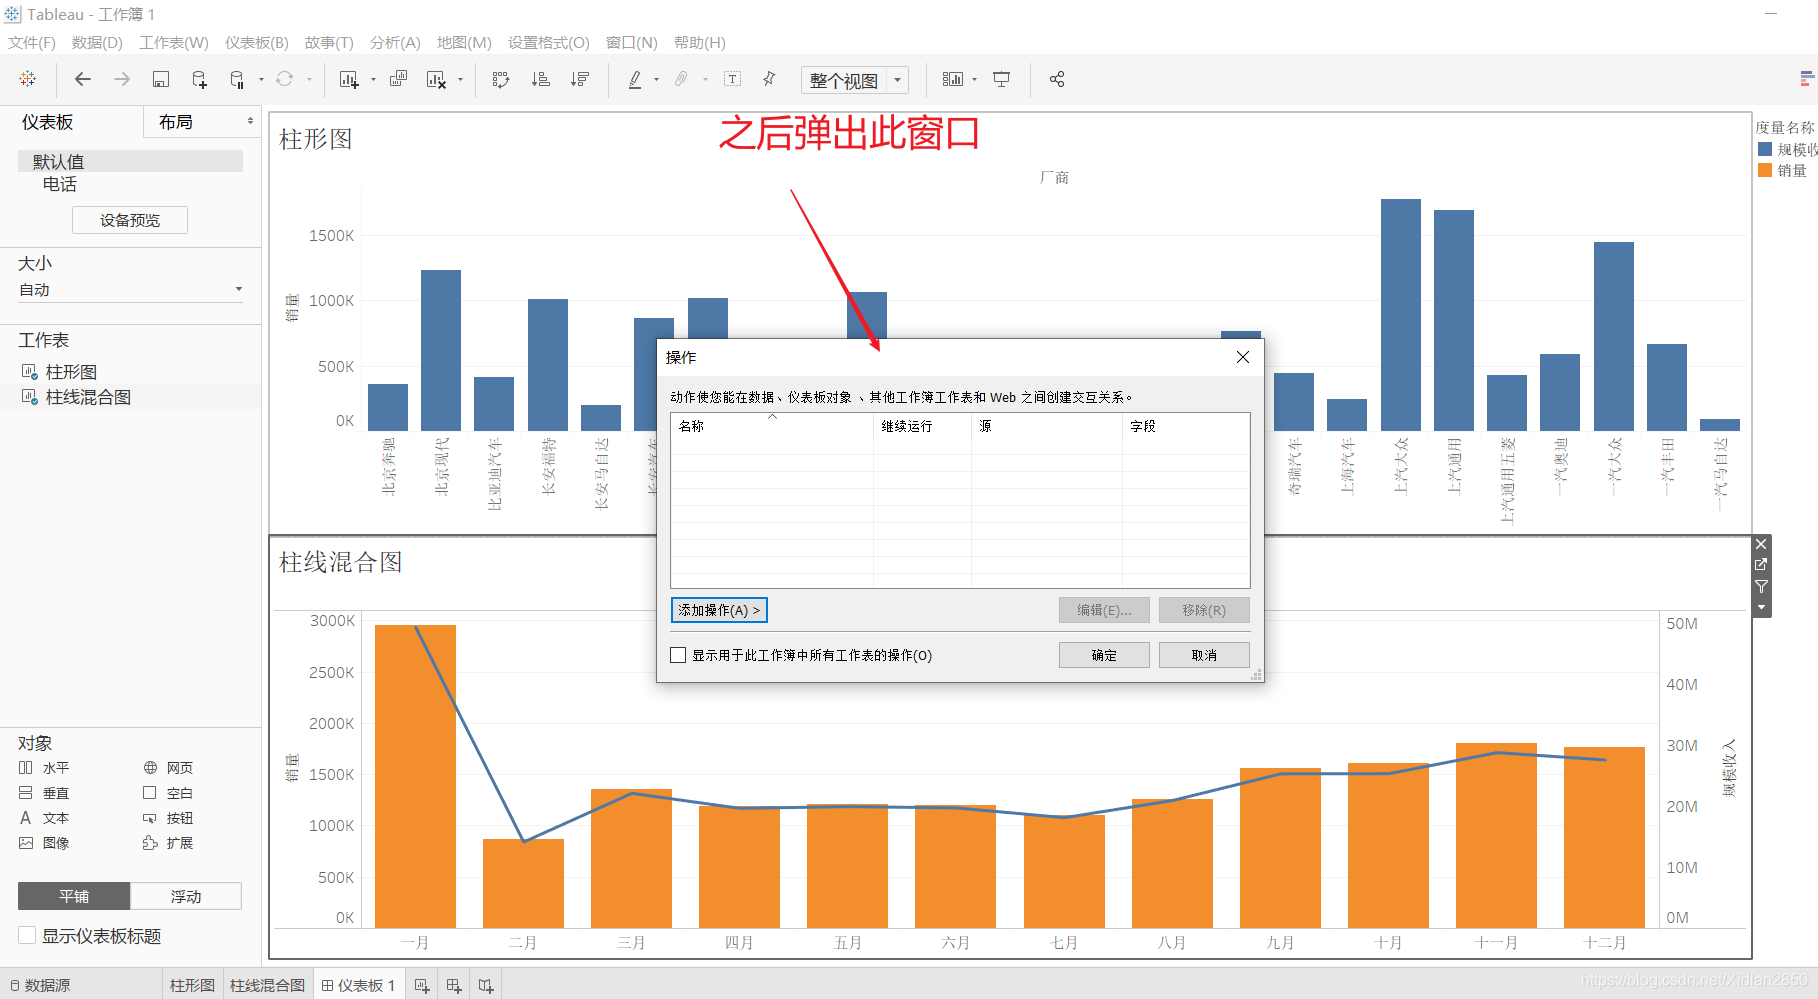
Task: Click the refresh data icon
Action: (x=285, y=79)
